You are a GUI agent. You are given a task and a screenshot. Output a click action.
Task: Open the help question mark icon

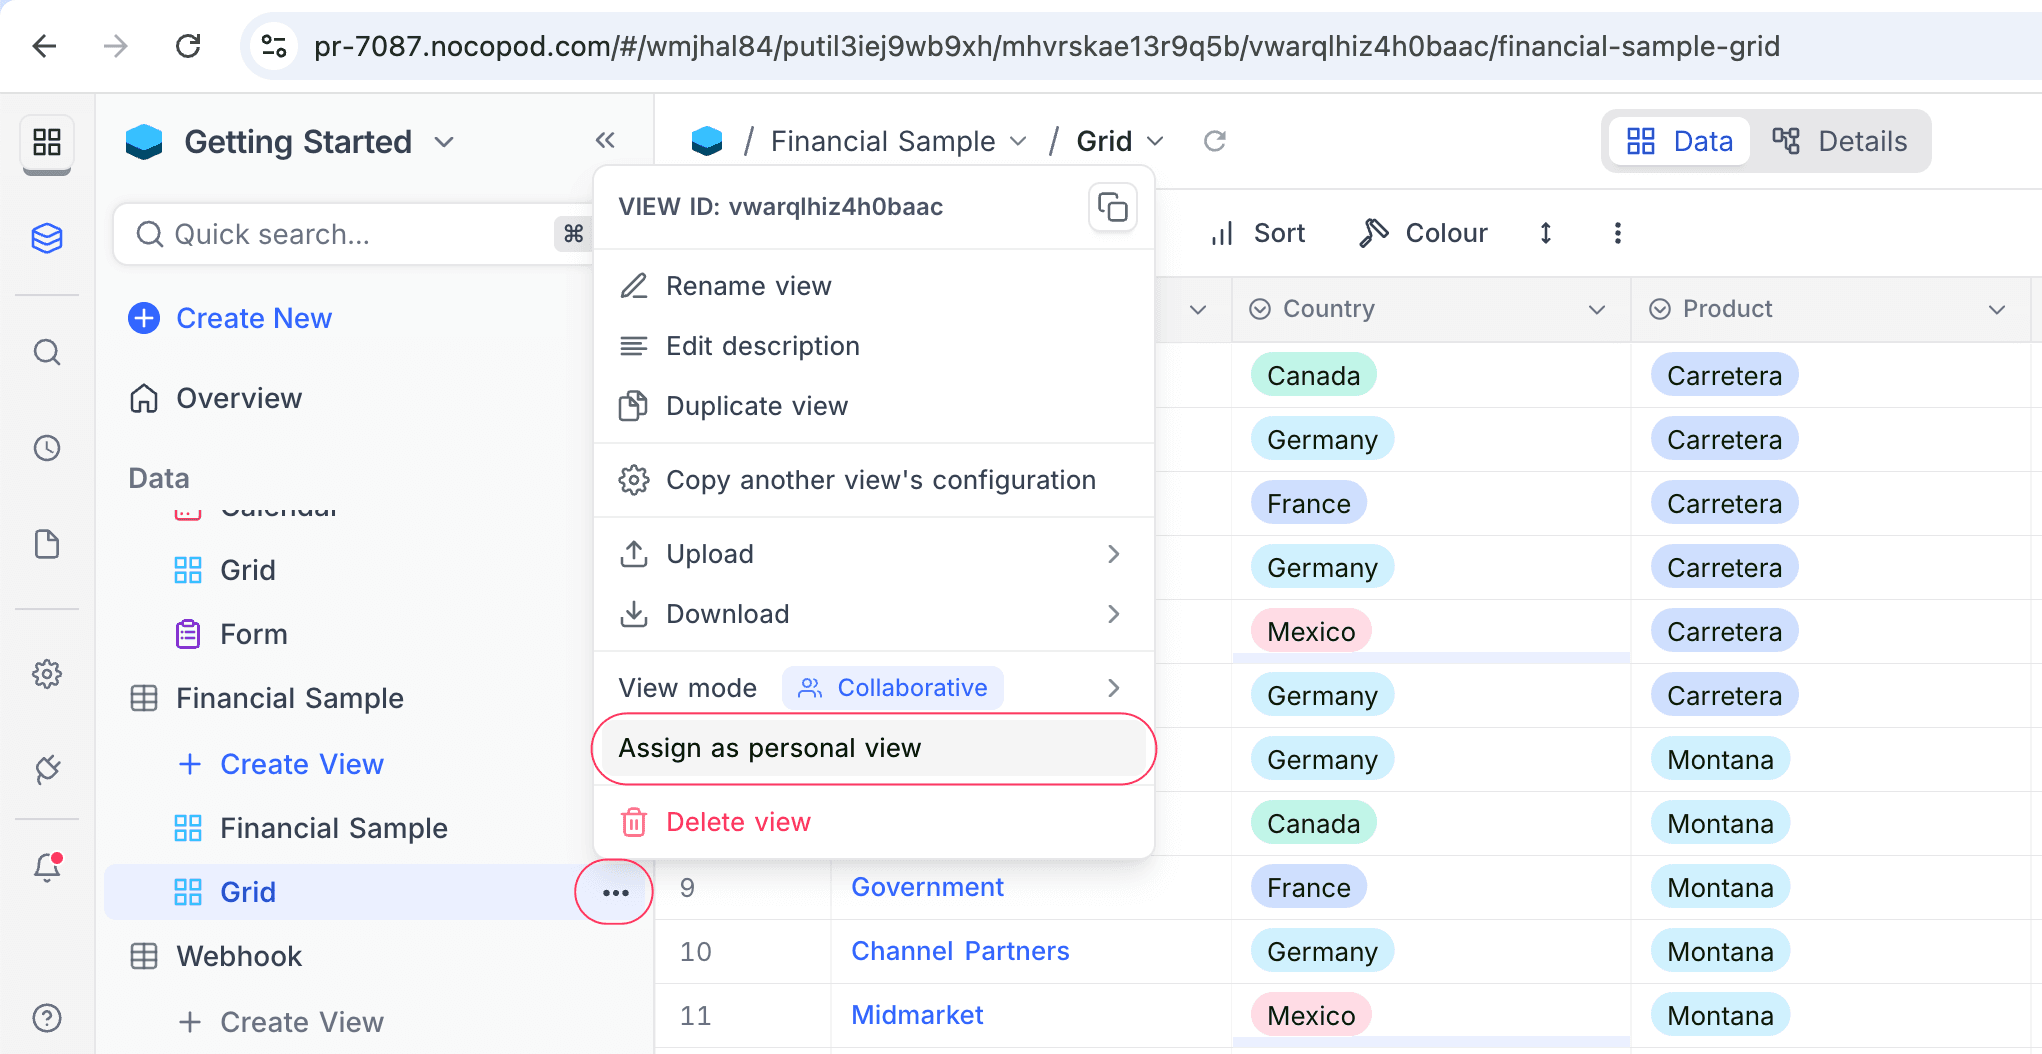[47, 1018]
